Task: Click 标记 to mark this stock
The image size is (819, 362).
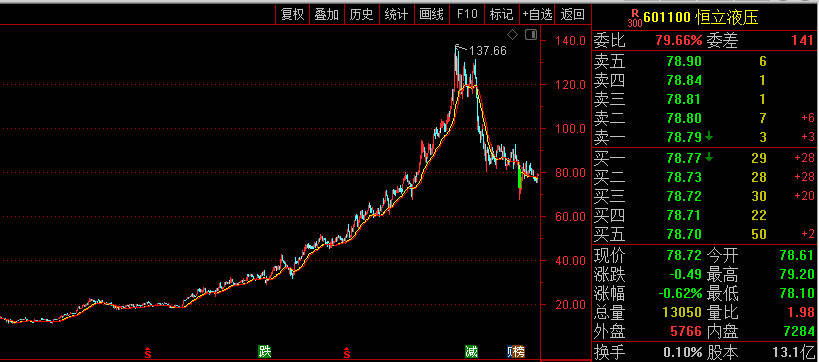Action: point(501,14)
